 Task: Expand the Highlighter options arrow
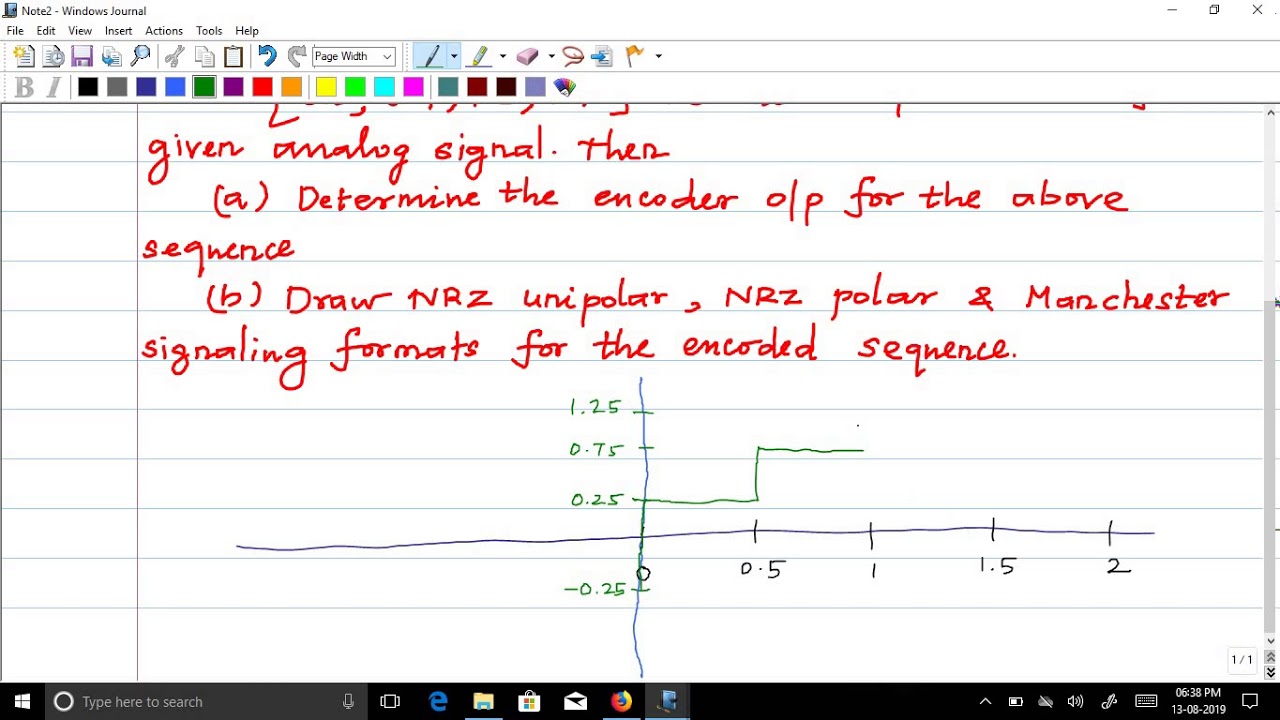coord(502,56)
